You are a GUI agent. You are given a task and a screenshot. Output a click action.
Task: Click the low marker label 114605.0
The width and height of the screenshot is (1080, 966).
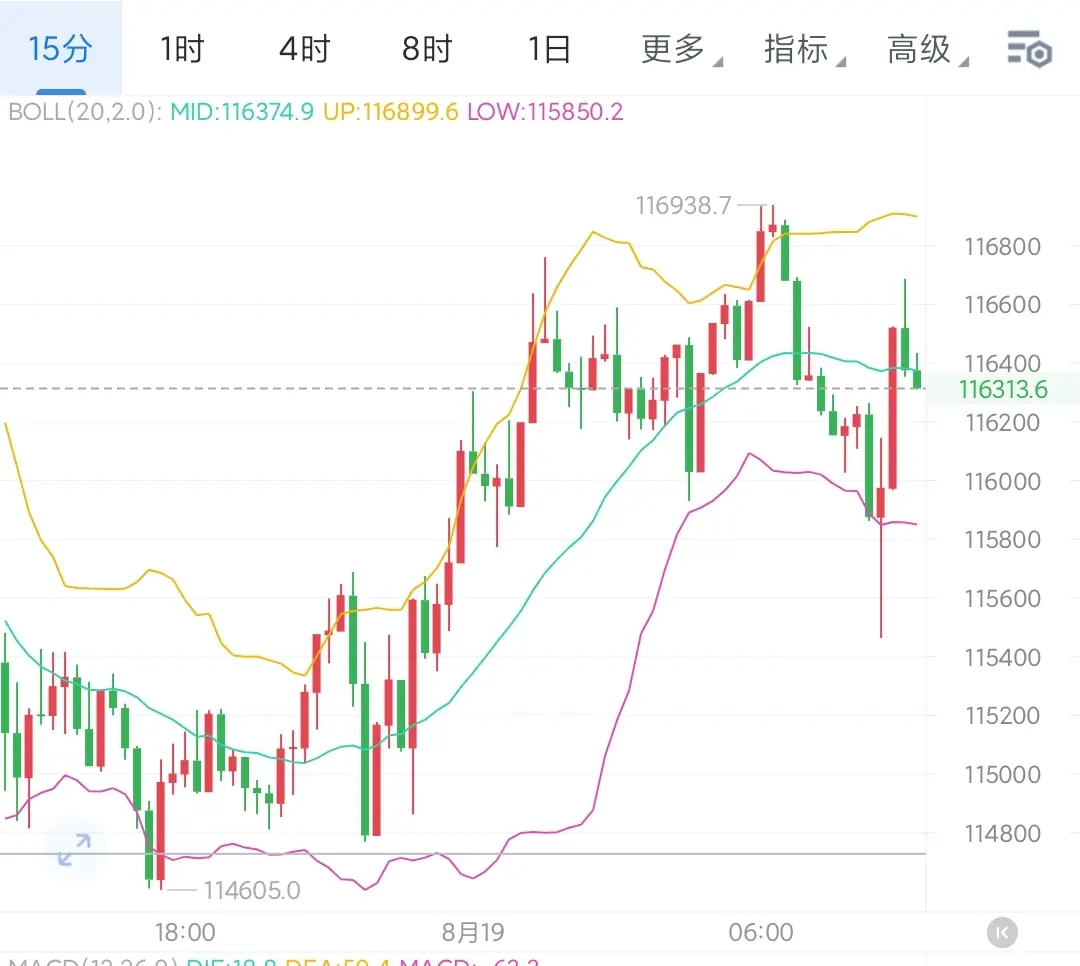click(252, 890)
